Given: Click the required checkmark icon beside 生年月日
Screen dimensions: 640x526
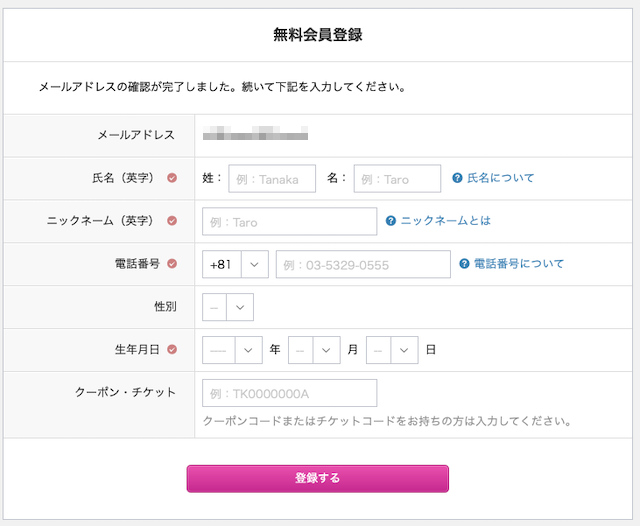Looking at the screenshot, I should [172, 349].
